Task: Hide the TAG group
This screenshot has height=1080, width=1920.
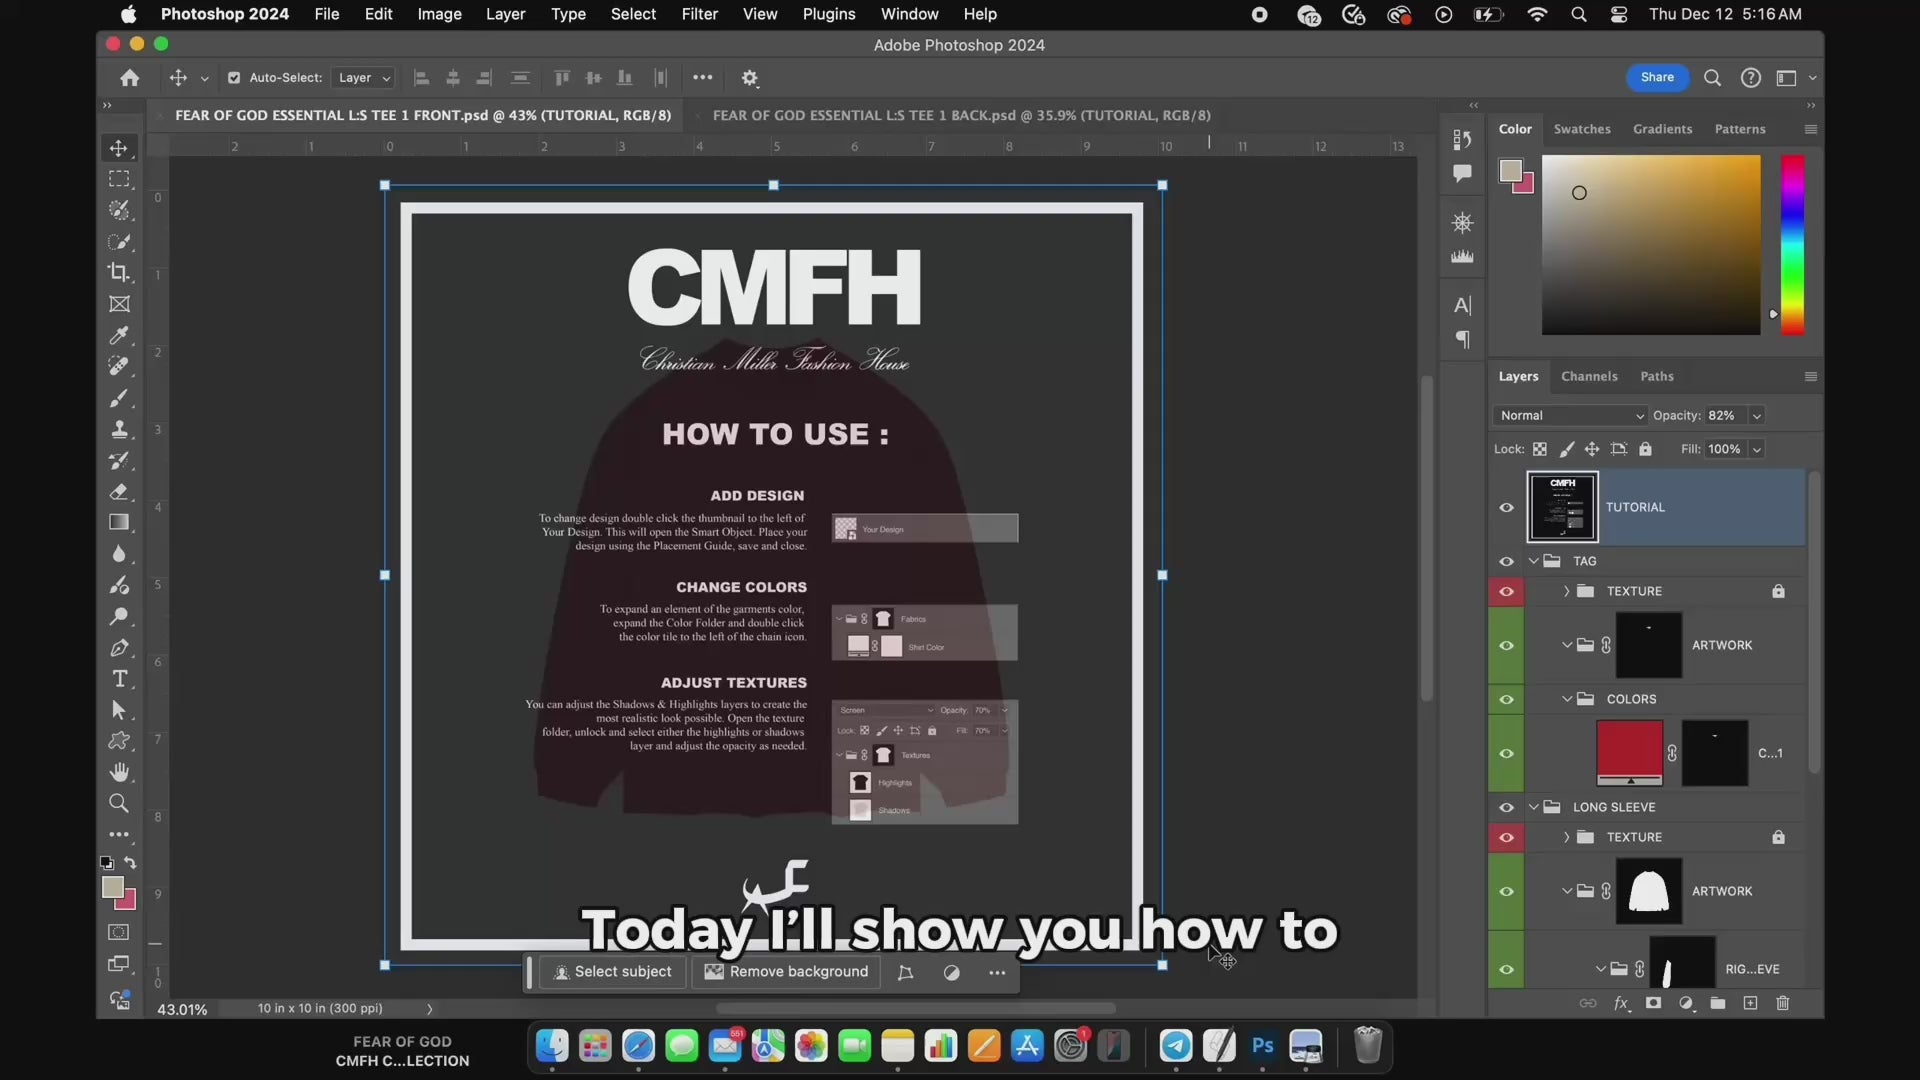Action: click(x=1506, y=562)
